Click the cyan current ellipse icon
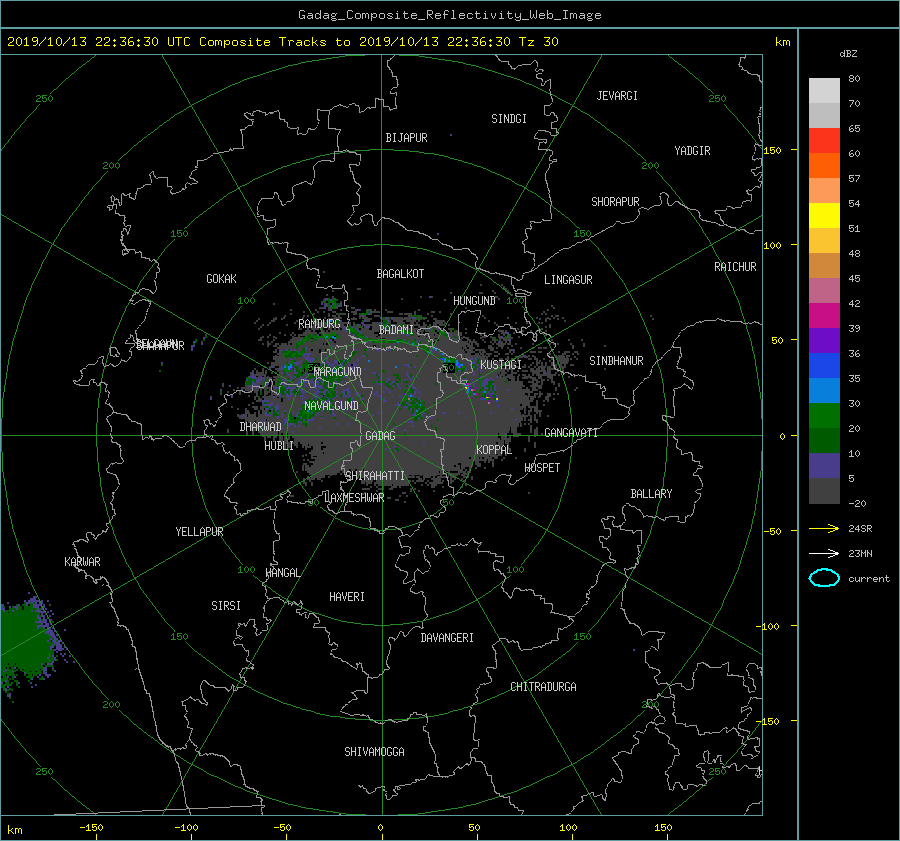The width and height of the screenshot is (900, 841). (x=824, y=578)
